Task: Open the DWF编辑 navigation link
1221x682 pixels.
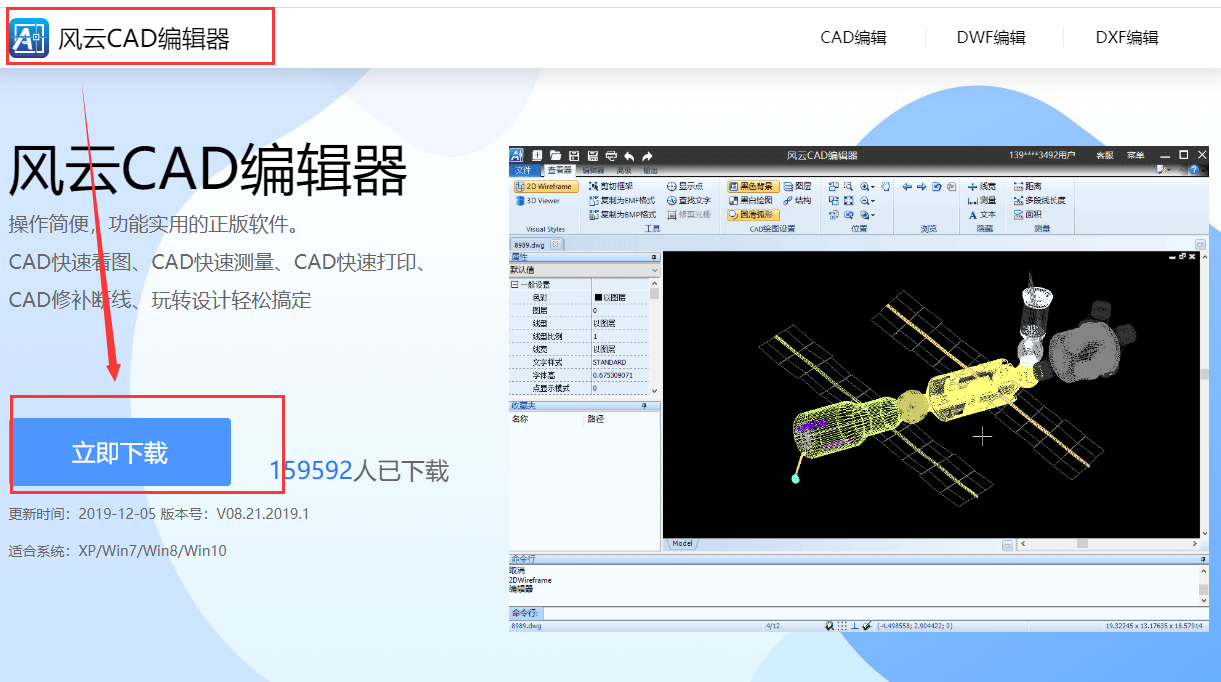Action: 990,38
